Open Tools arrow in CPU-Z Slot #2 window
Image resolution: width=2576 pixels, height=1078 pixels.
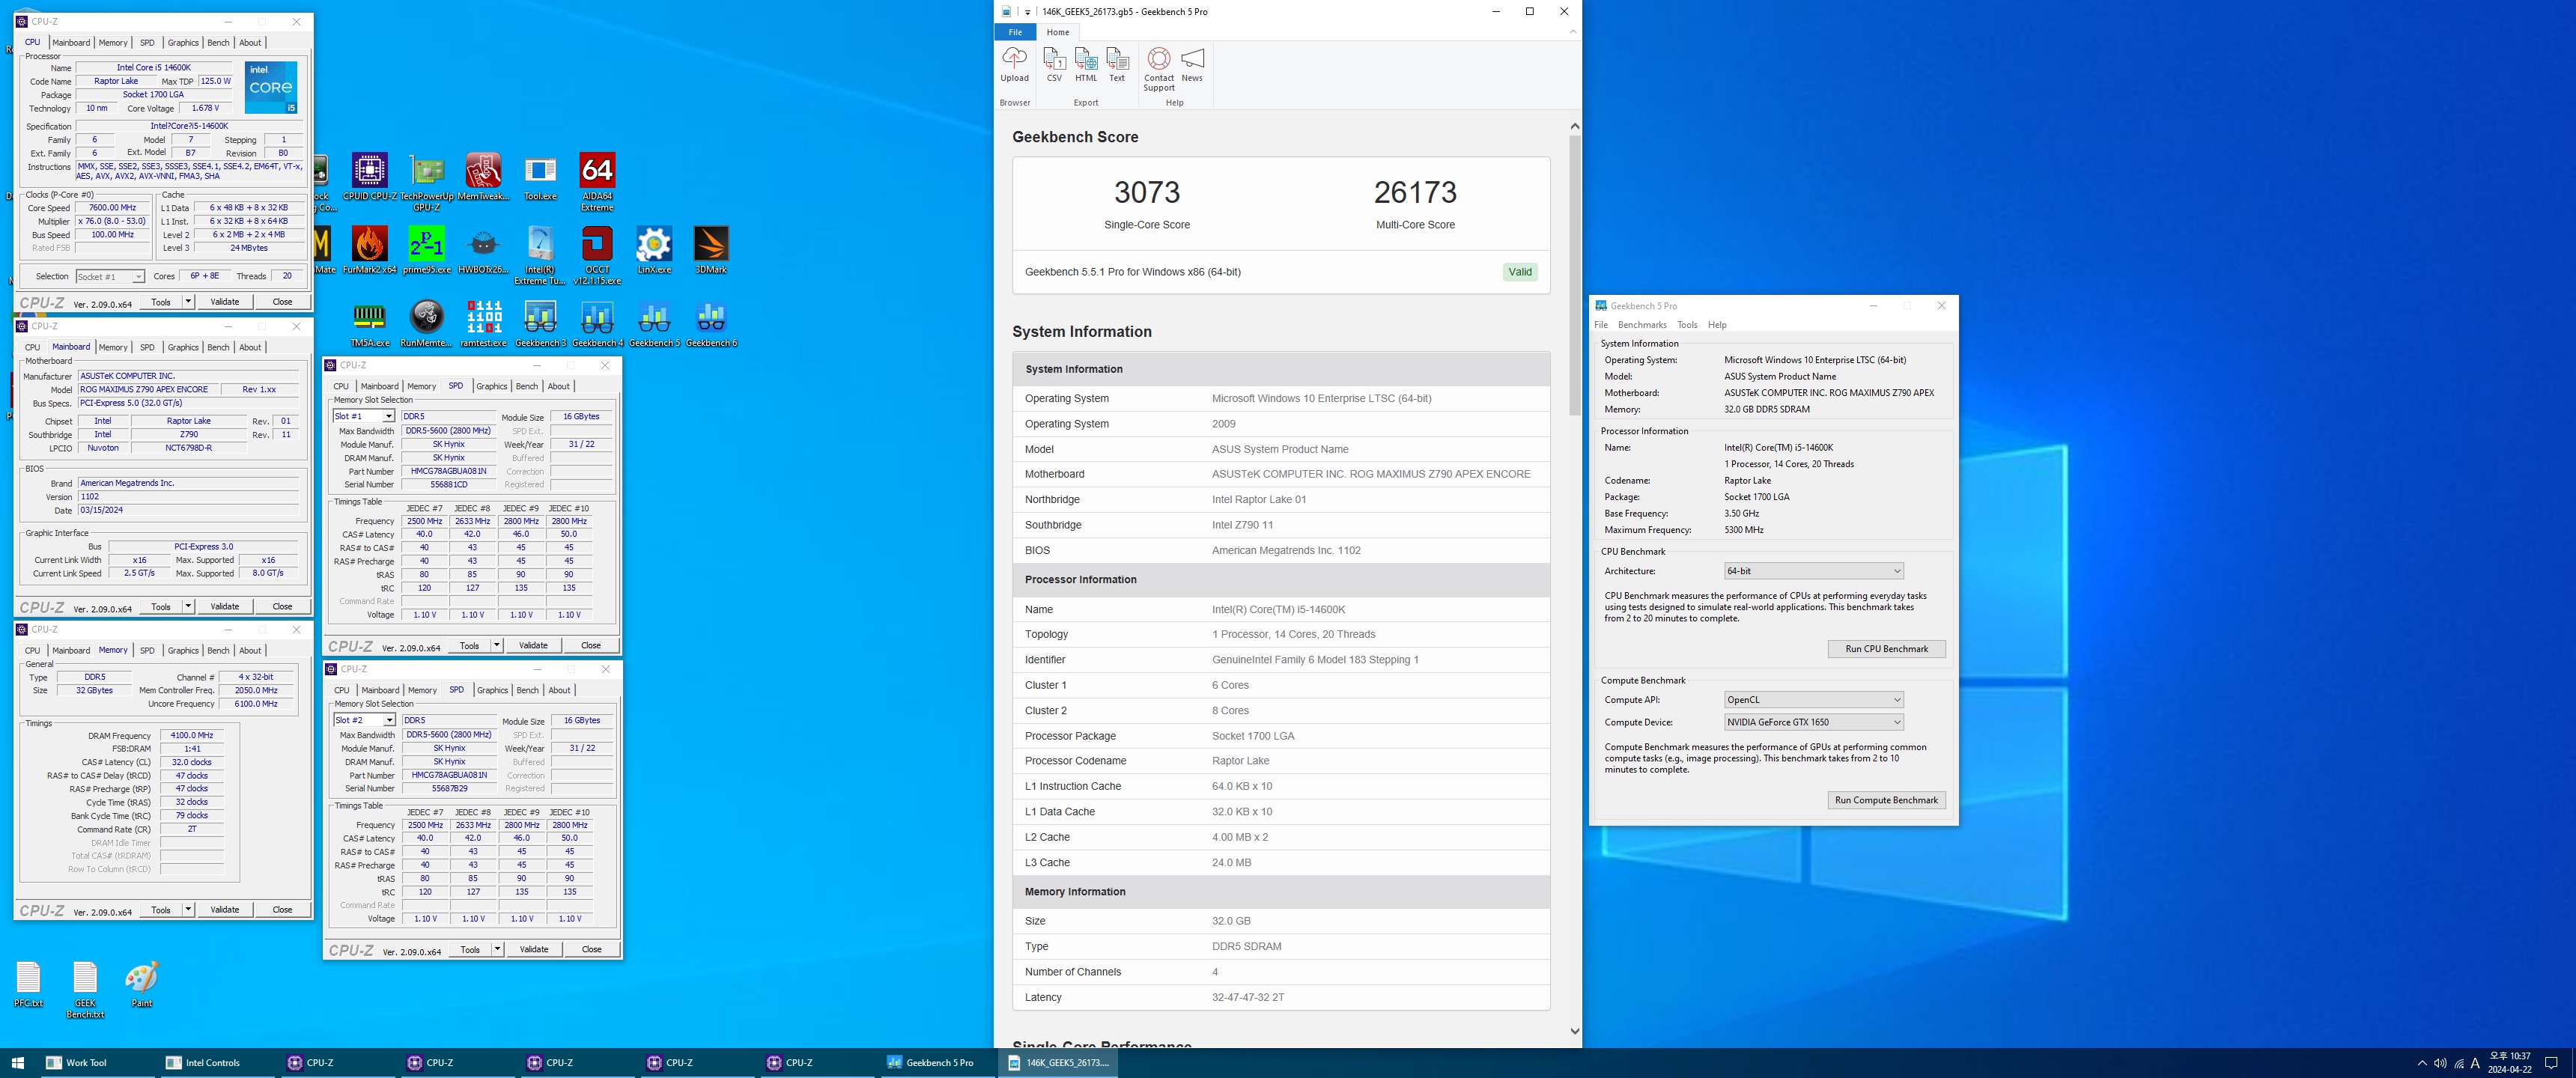[497, 949]
